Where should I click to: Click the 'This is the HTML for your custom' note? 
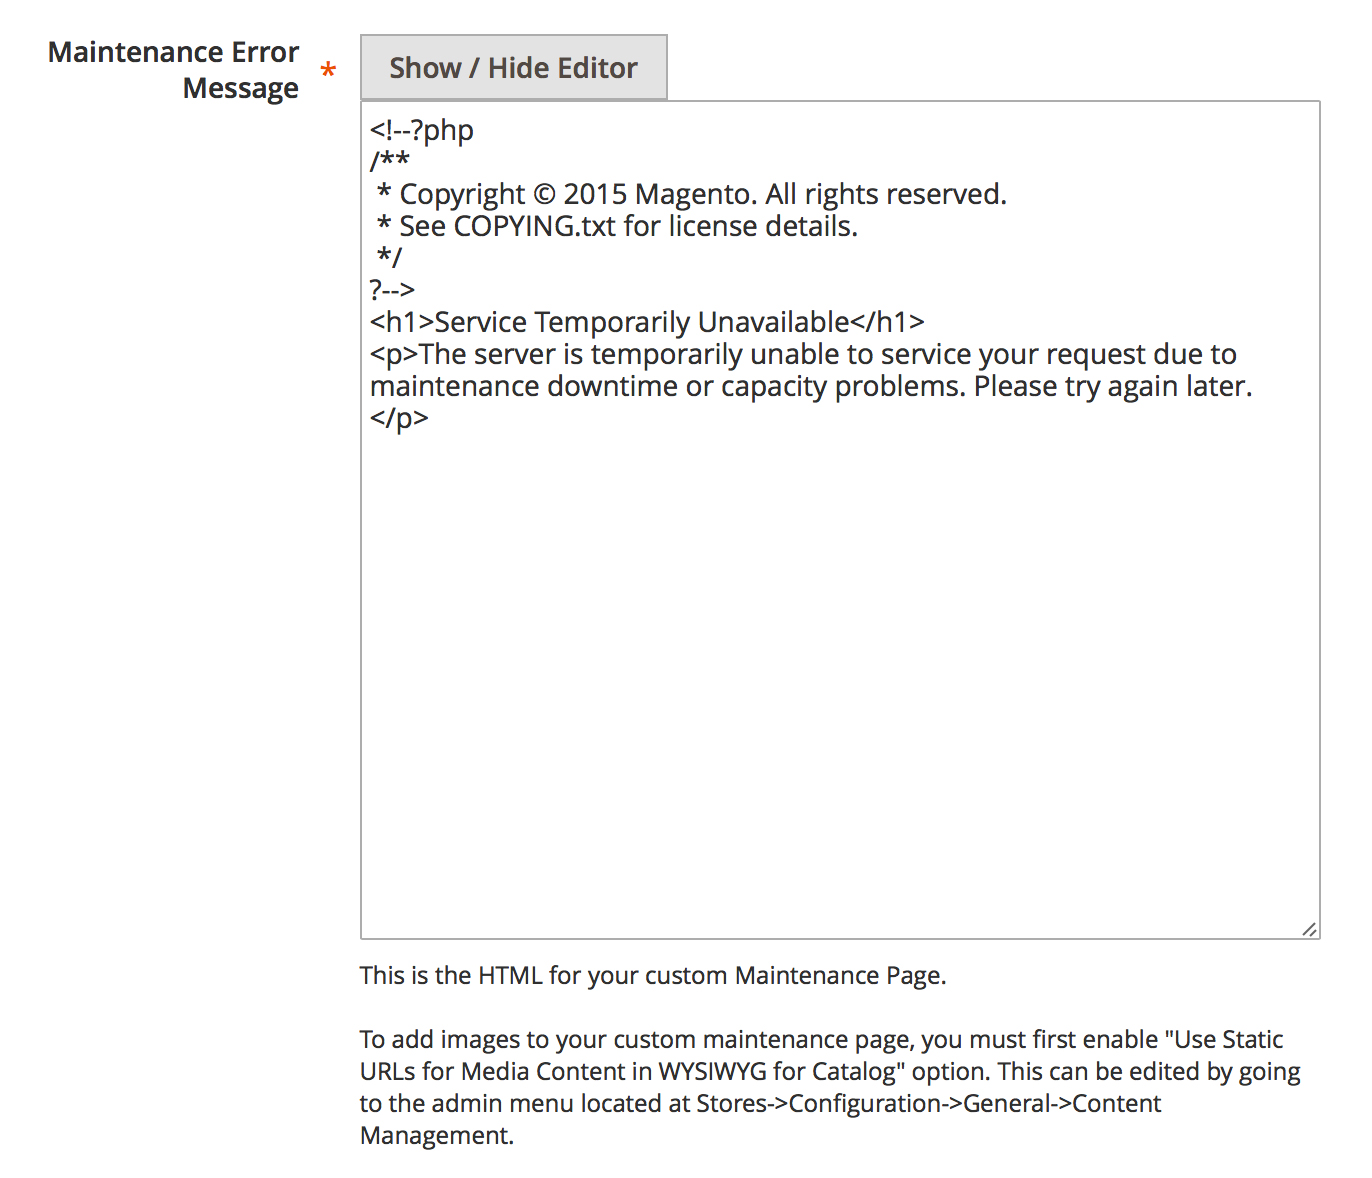(x=653, y=975)
